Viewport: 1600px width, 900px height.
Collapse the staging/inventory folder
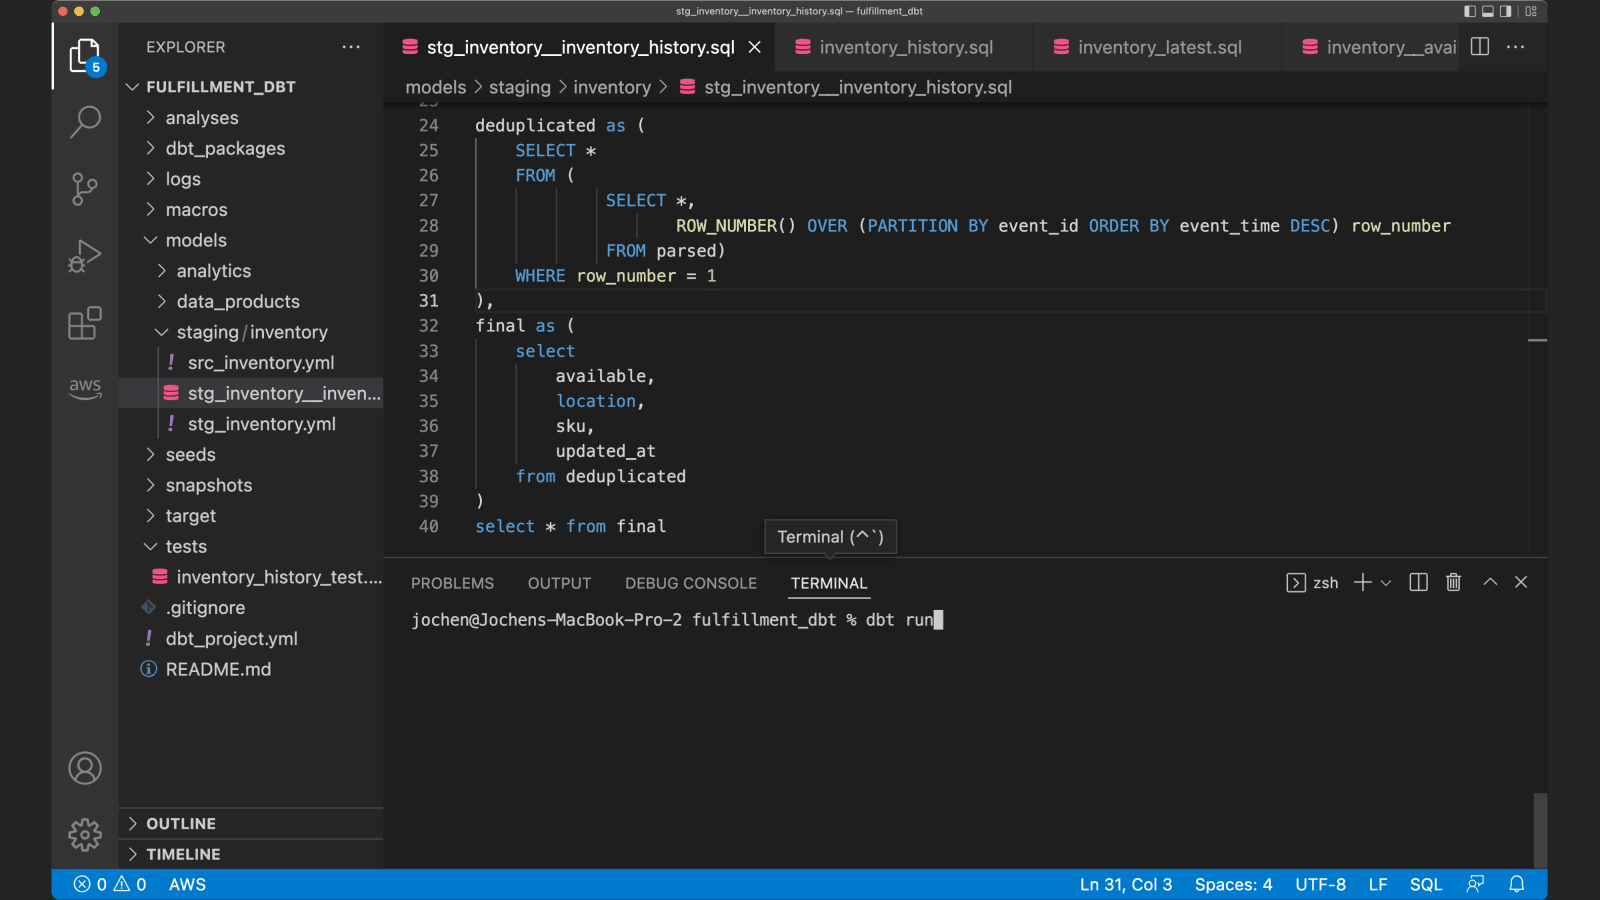click(x=250, y=332)
